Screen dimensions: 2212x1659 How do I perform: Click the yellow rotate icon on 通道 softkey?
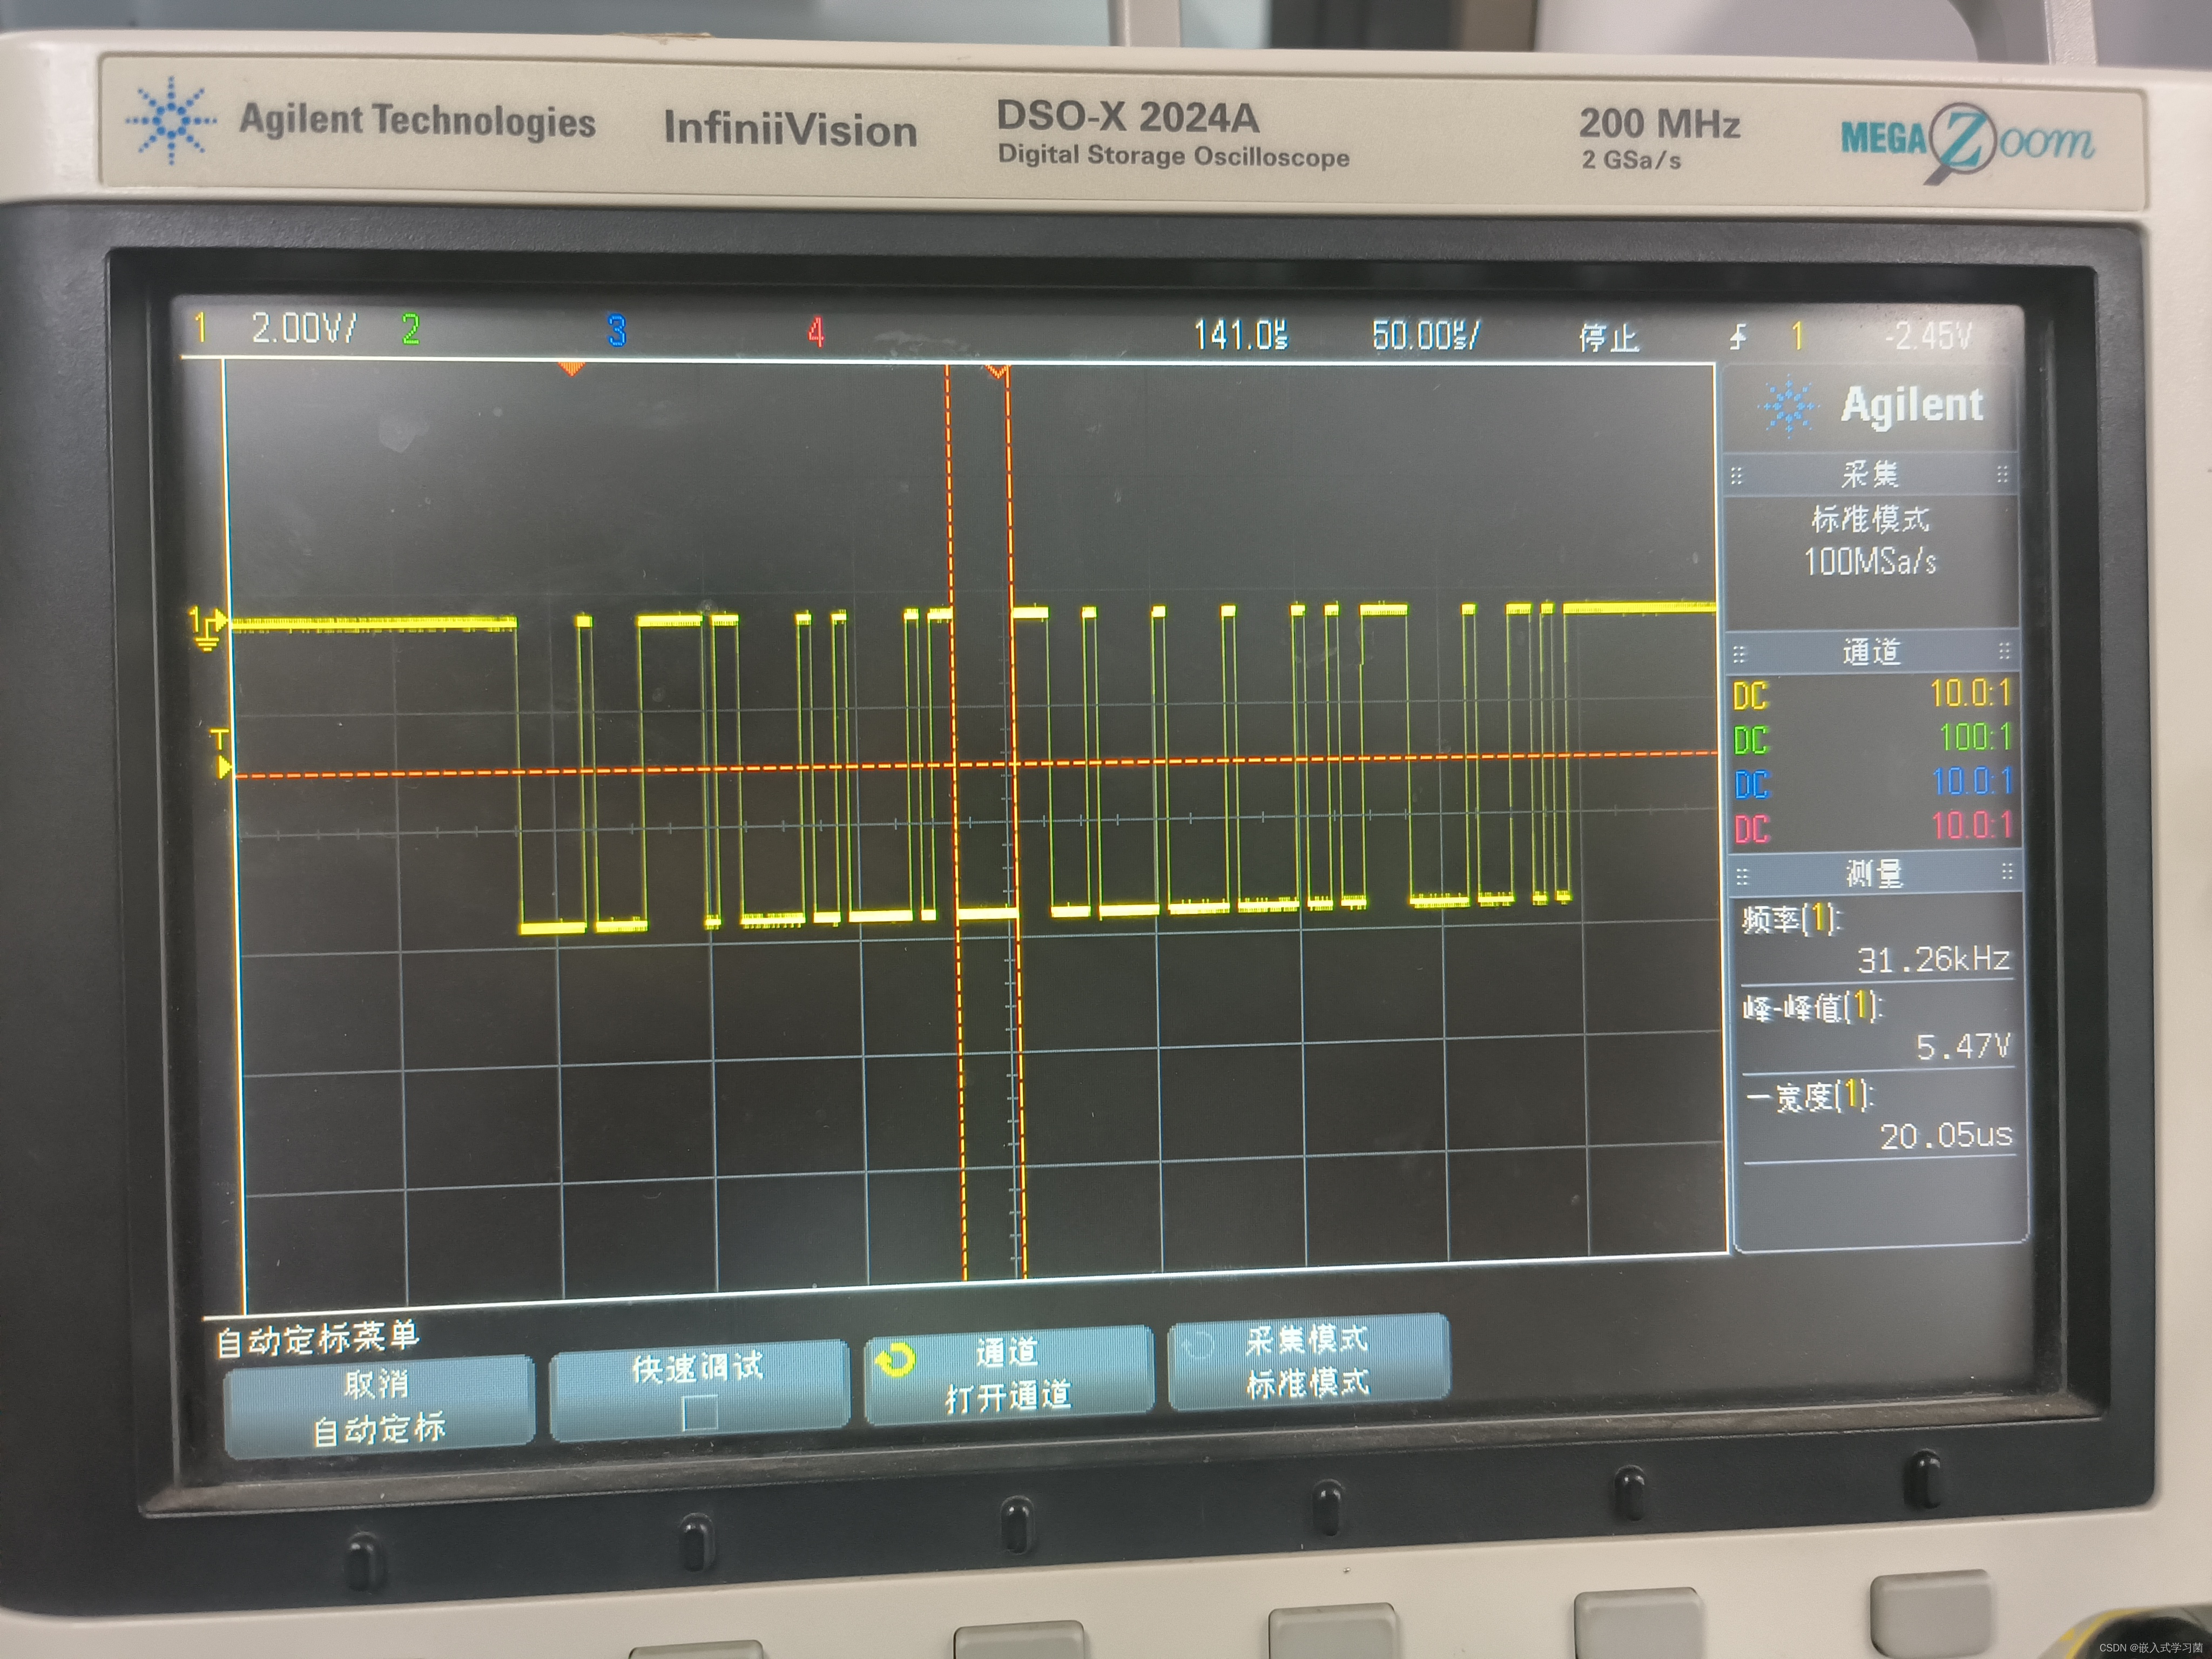[x=895, y=1359]
